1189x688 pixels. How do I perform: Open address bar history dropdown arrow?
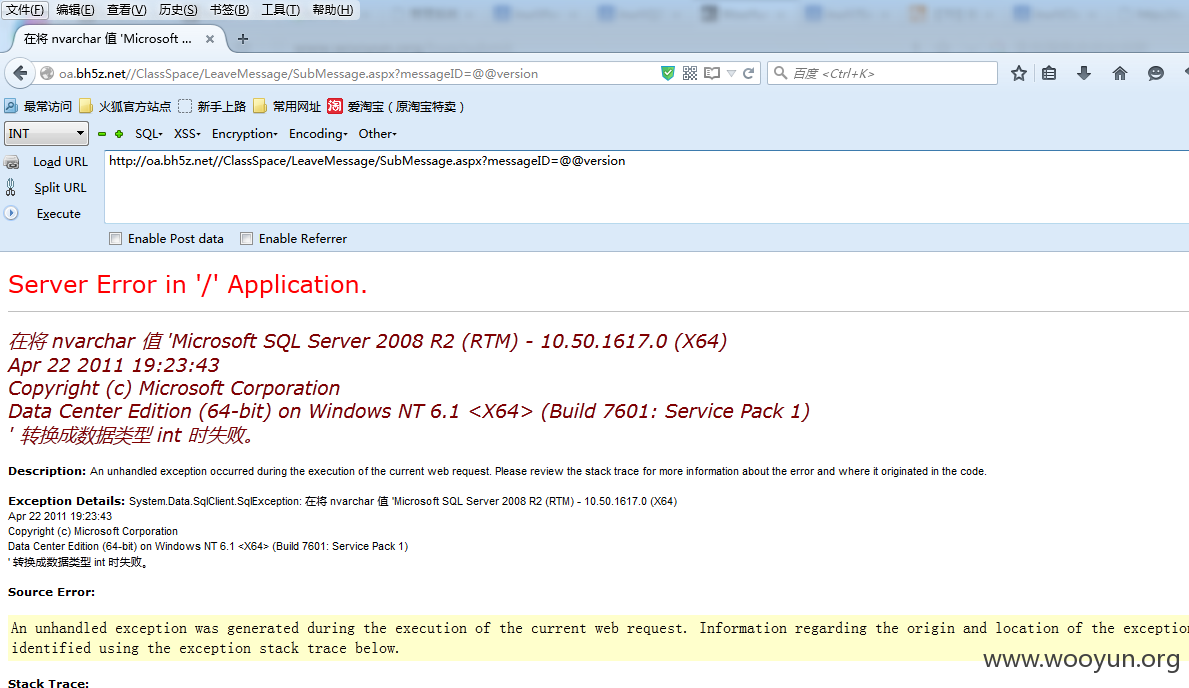[x=731, y=74]
